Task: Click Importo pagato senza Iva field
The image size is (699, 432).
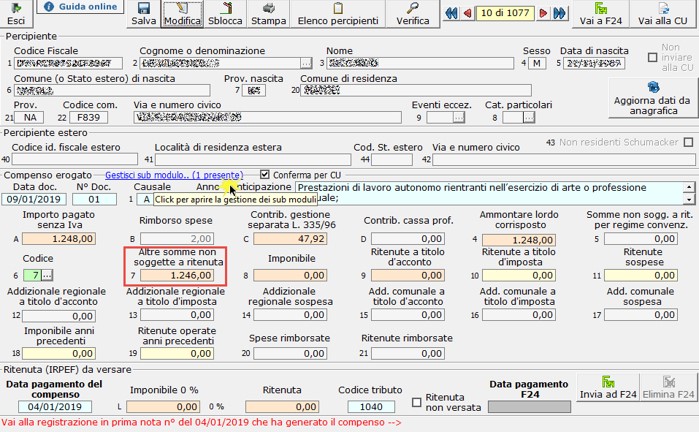Action: point(59,239)
